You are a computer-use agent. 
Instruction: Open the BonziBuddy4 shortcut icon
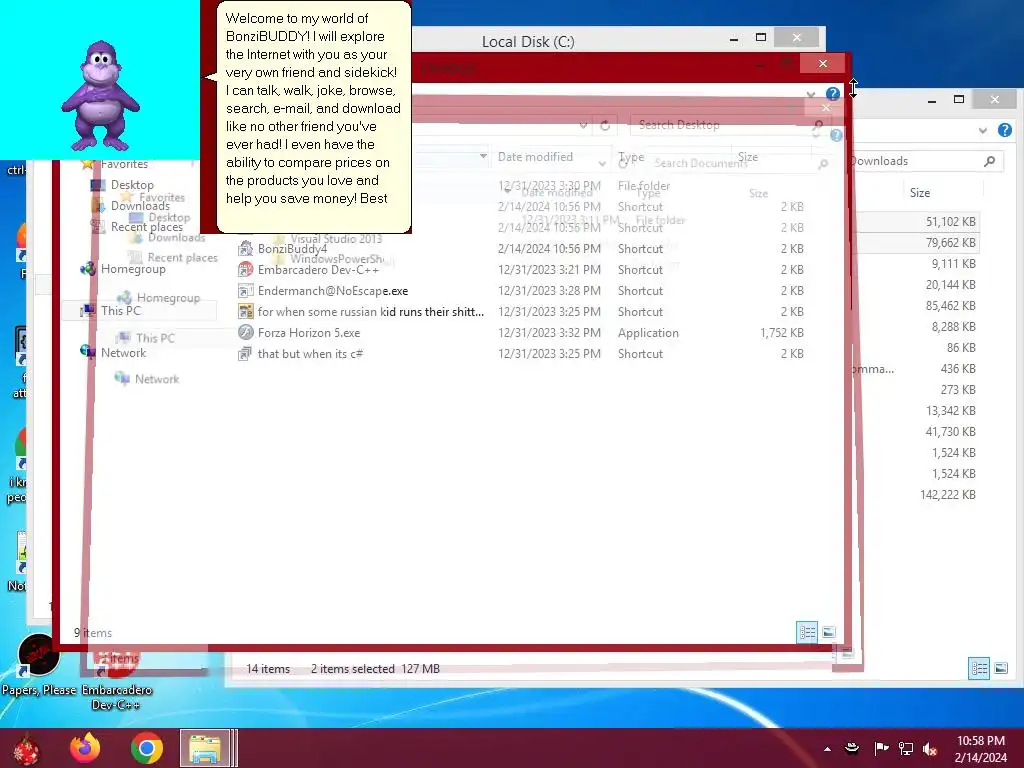coord(246,248)
